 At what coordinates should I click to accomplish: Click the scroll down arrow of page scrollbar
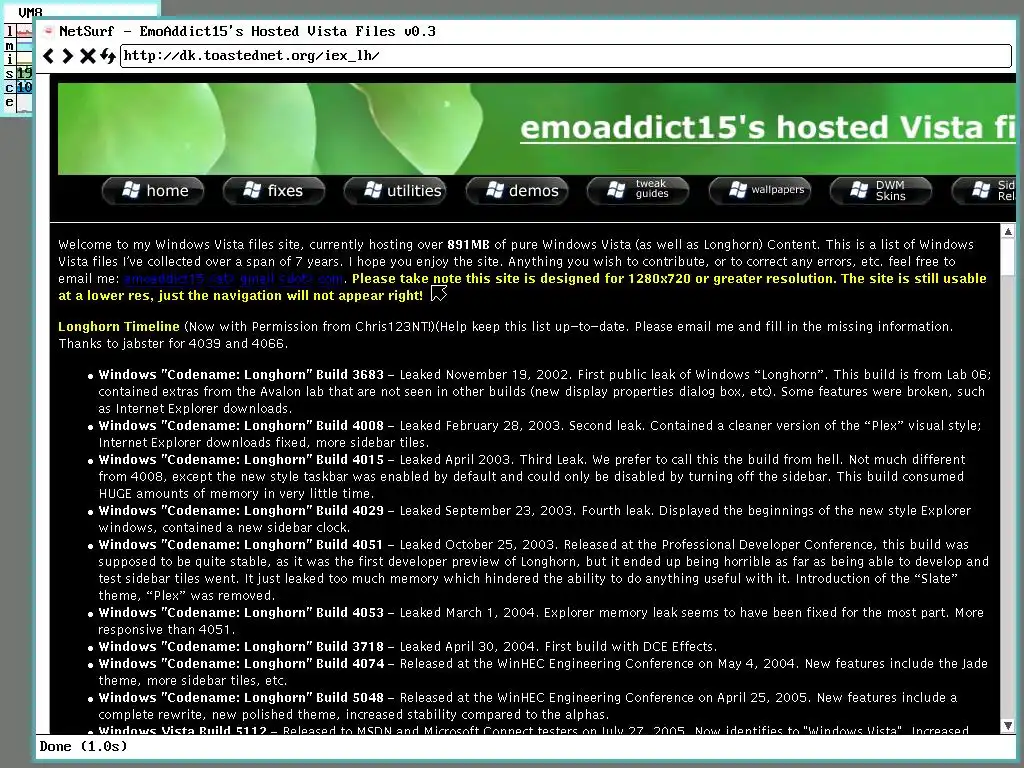coord(1008,726)
